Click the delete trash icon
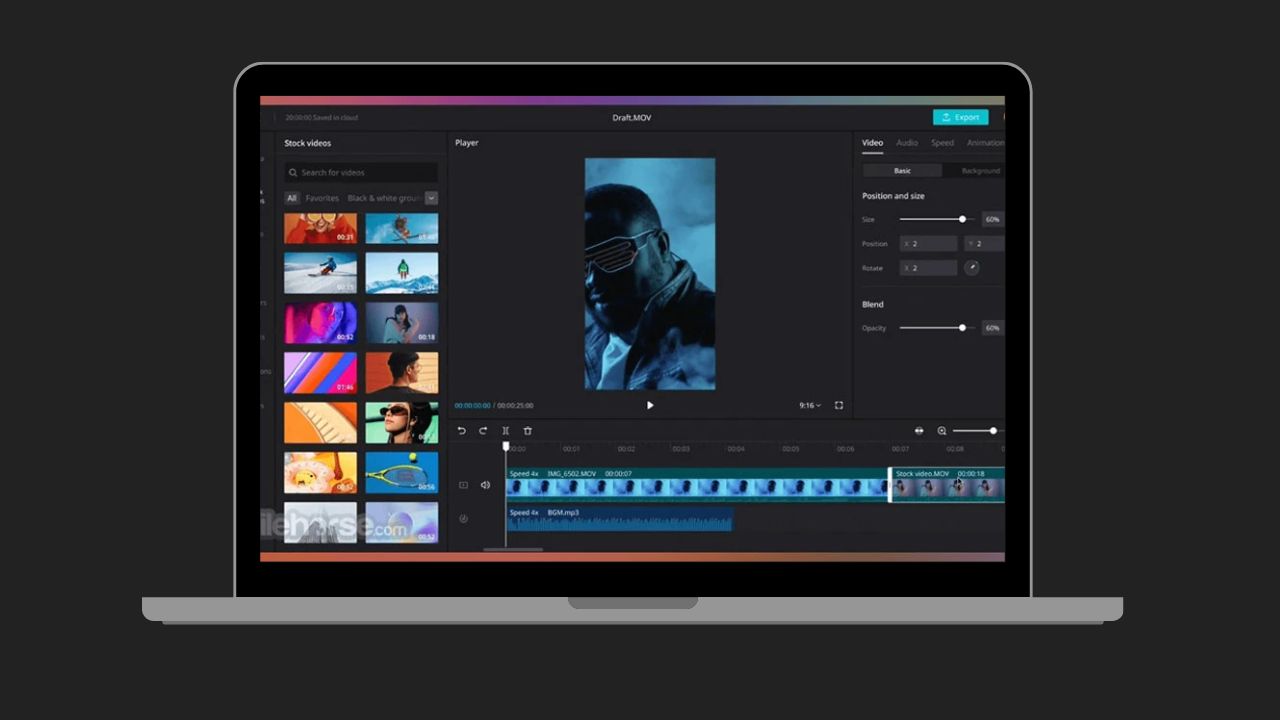This screenshot has width=1280, height=720. tap(527, 431)
